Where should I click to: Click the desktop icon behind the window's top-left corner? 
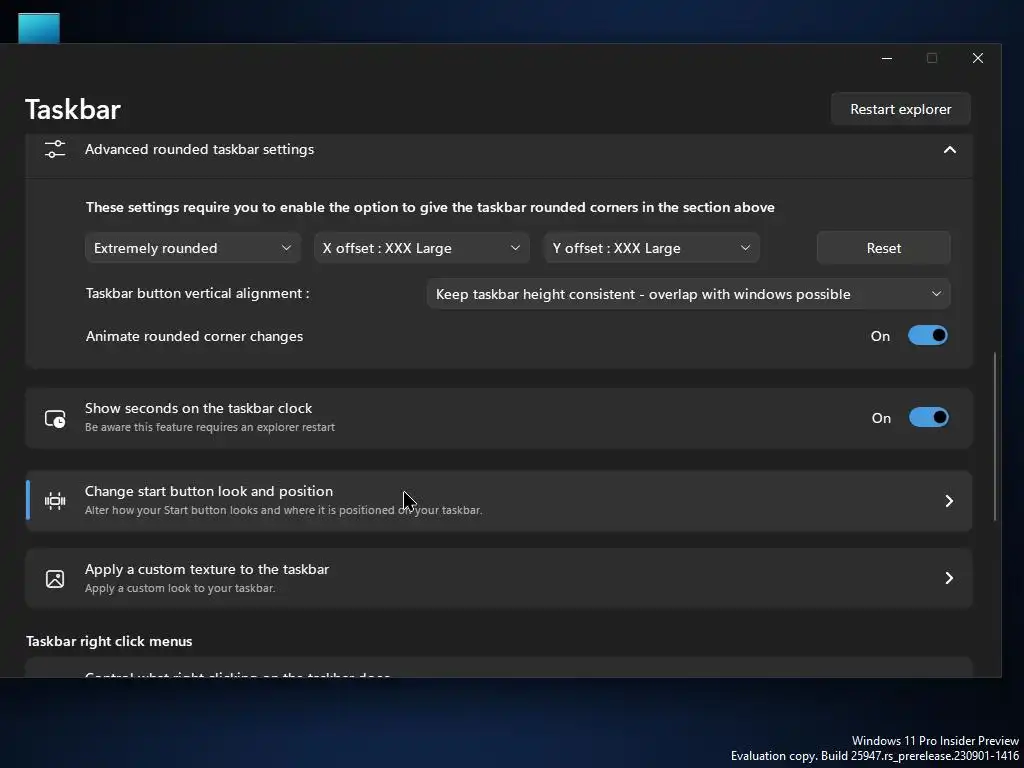(x=39, y=28)
